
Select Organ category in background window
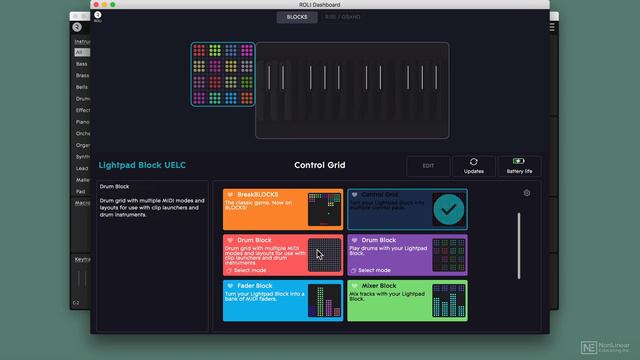pyautogui.click(x=82, y=145)
